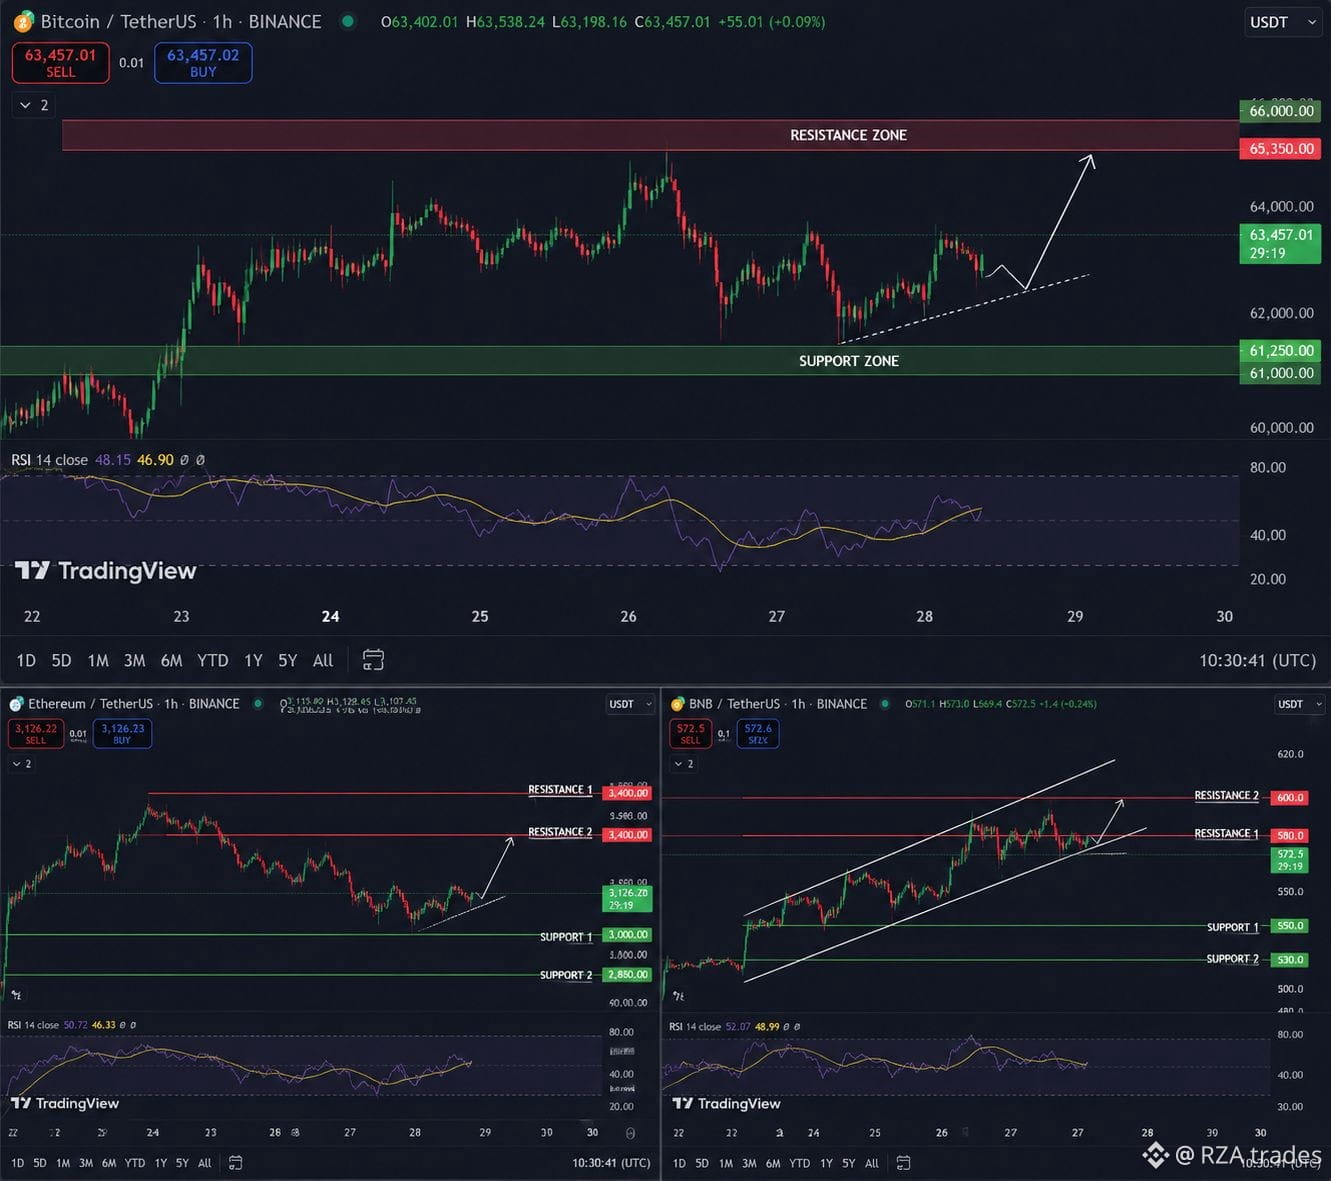Open the USDT currency dropdown on Ethereum chart

[630, 704]
